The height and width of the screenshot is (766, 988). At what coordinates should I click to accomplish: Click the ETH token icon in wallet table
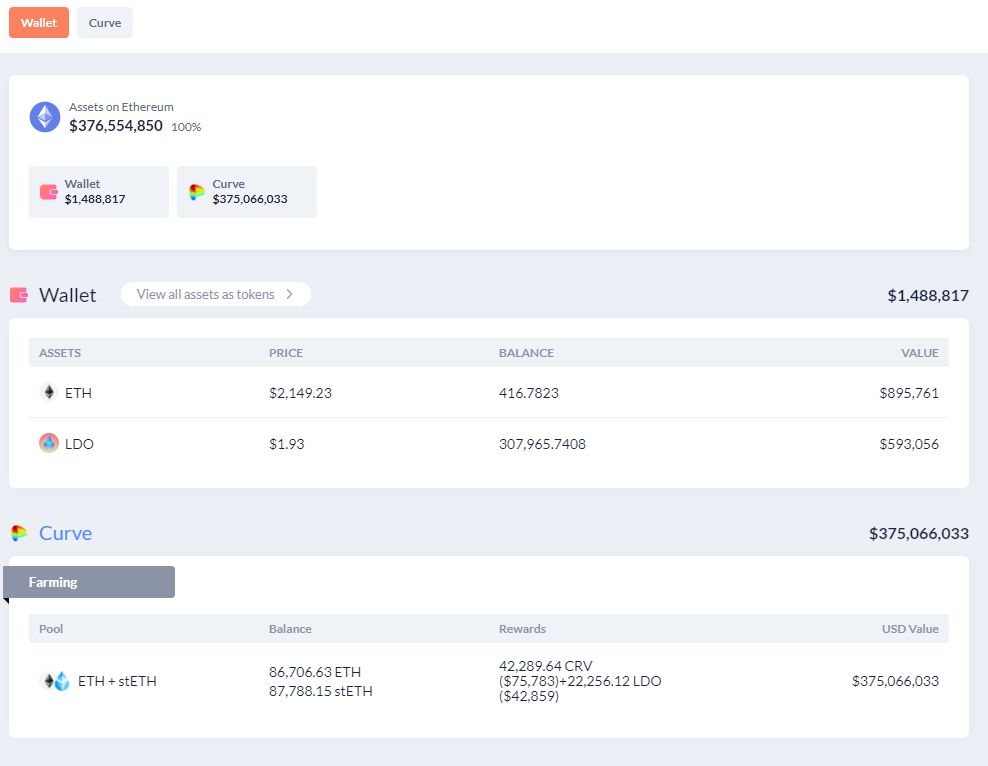pyautogui.click(x=49, y=392)
